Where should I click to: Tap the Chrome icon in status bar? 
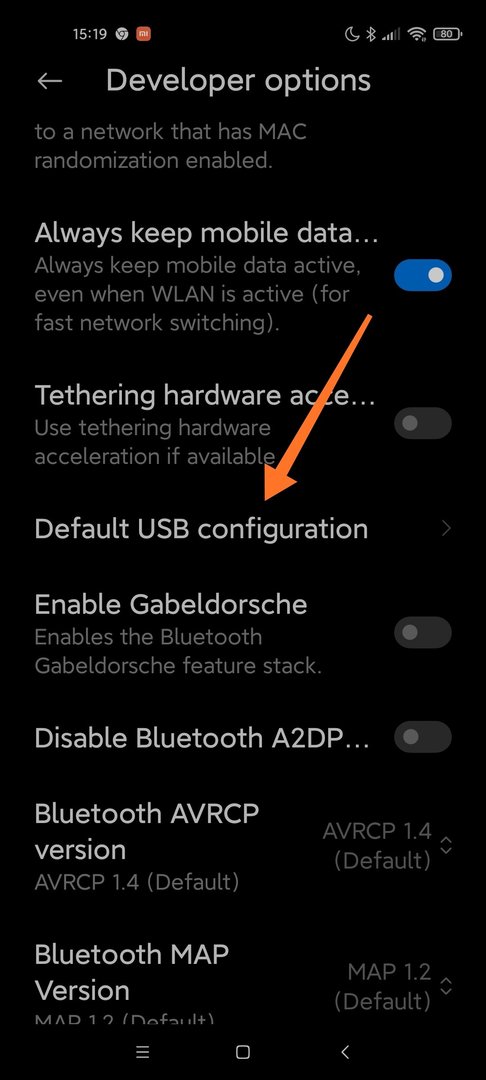click(x=121, y=34)
